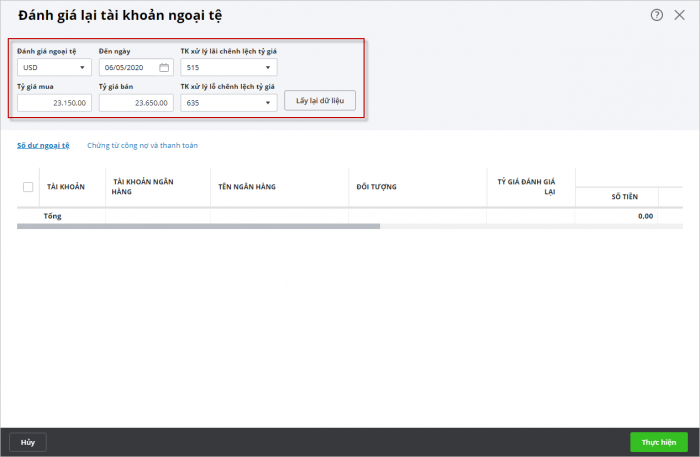Screen dimensions: 700x457
Task: Open the calendar picker for Đến ngày
Action: coord(164,68)
